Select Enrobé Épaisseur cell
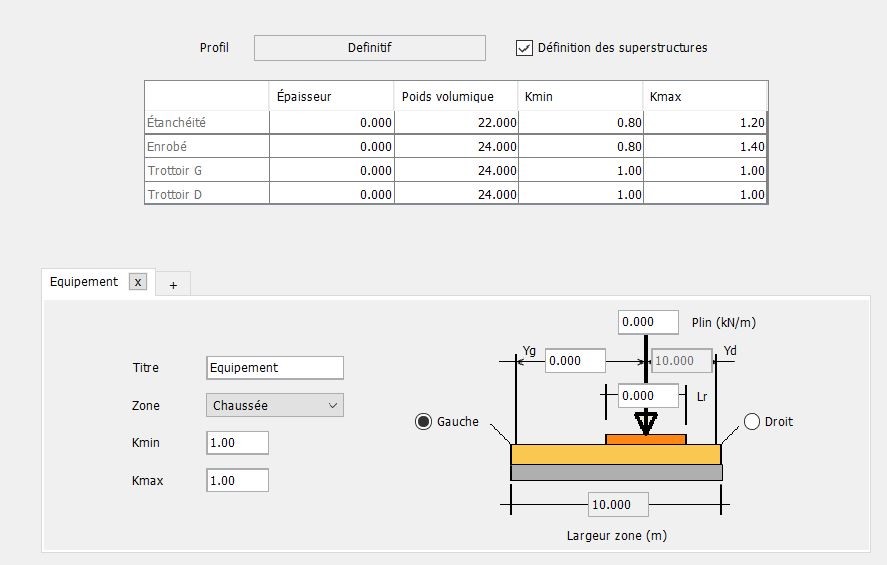This screenshot has height=565, width=887. [x=331, y=146]
